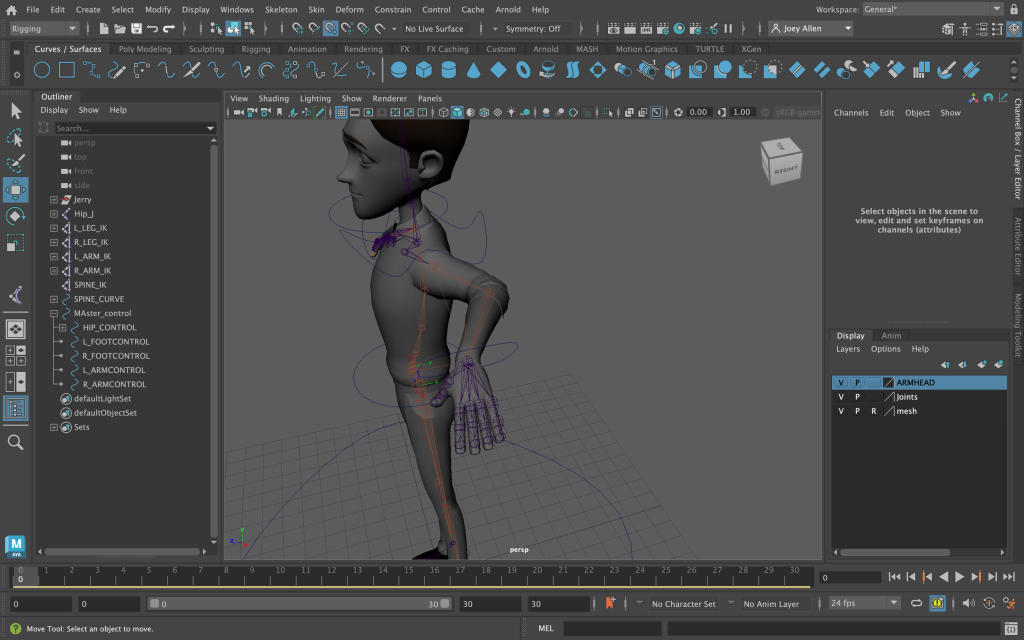The image size is (1024, 640).
Task: Open the Rigging menu set dropdown
Action: (x=43, y=29)
